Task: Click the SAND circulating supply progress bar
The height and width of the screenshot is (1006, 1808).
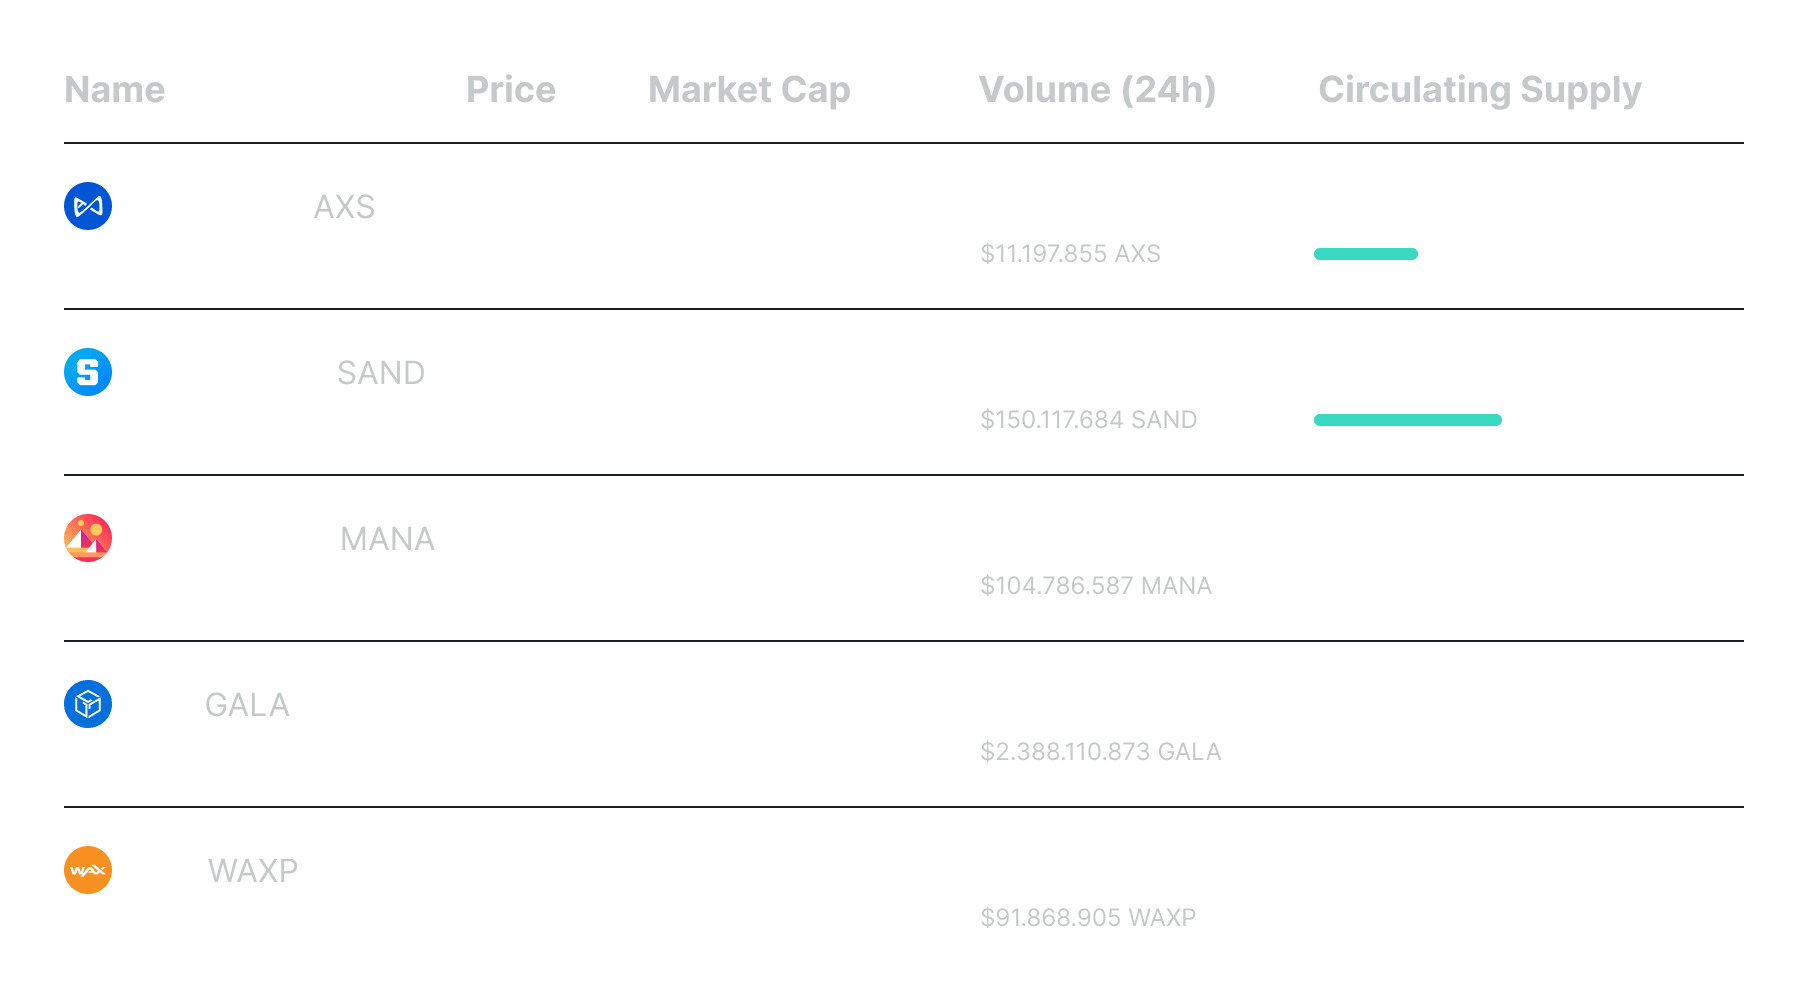Action: point(1407,420)
